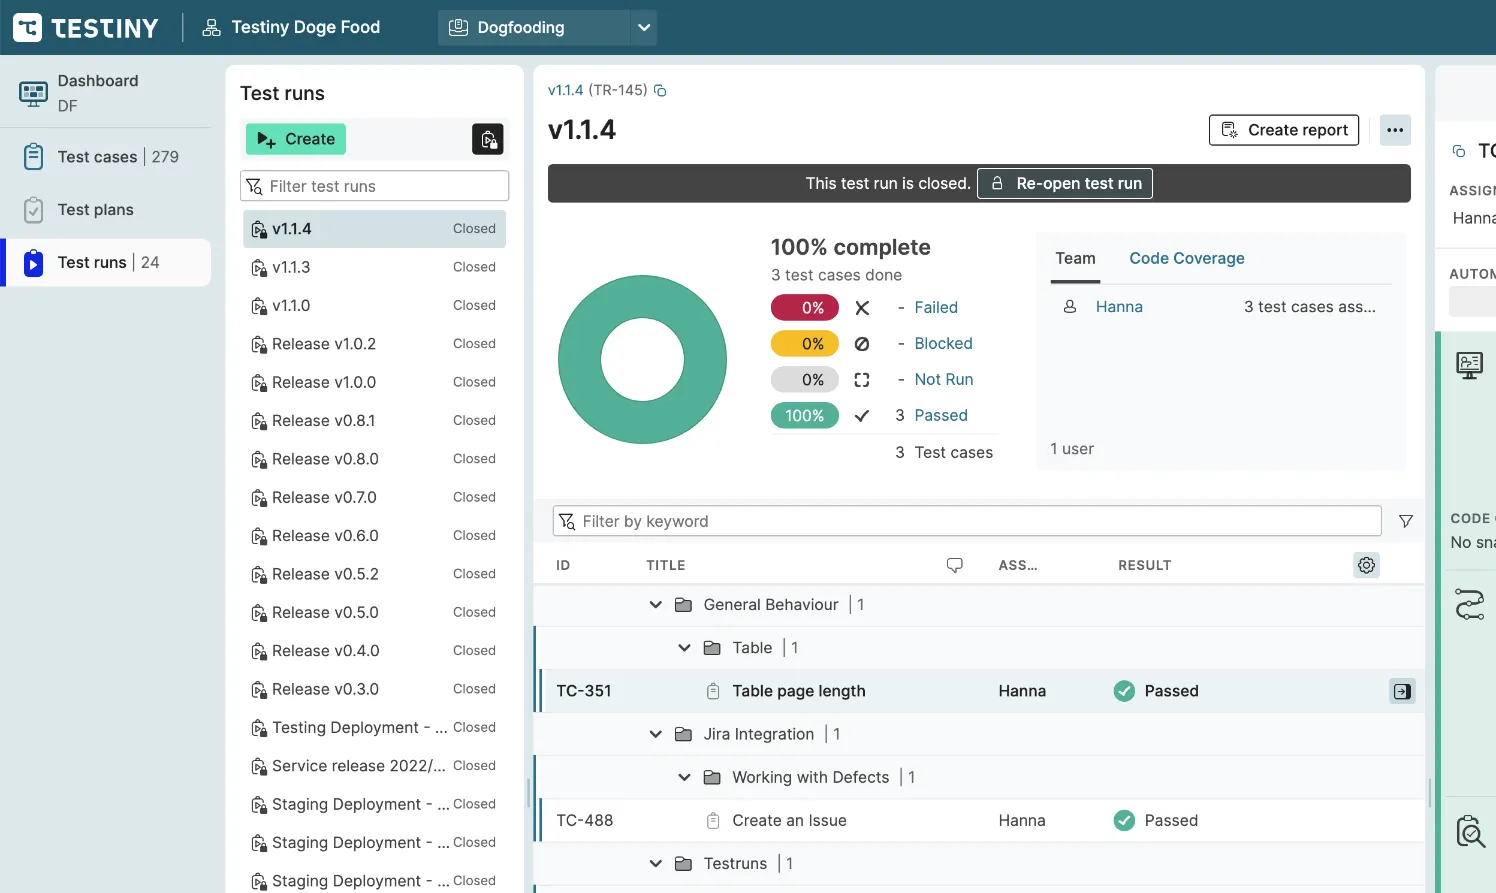The height and width of the screenshot is (893, 1496).
Task: Open the three-dots more options menu
Action: pyautogui.click(x=1395, y=130)
